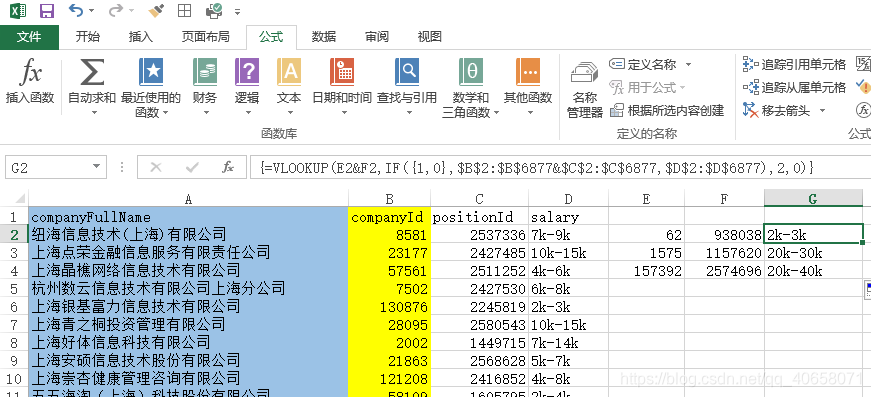Open Financial functions book icon
The width and height of the screenshot is (871, 397).
(205, 72)
